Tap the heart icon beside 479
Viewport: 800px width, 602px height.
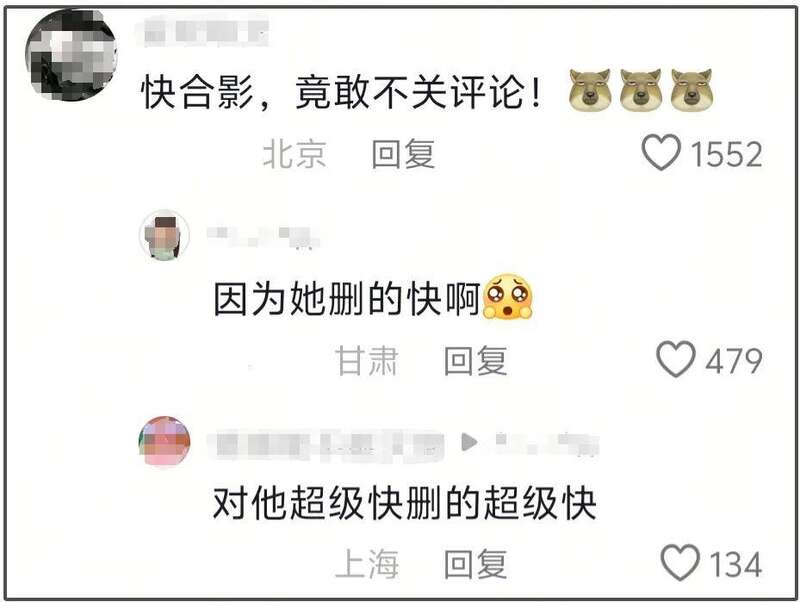(676, 359)
